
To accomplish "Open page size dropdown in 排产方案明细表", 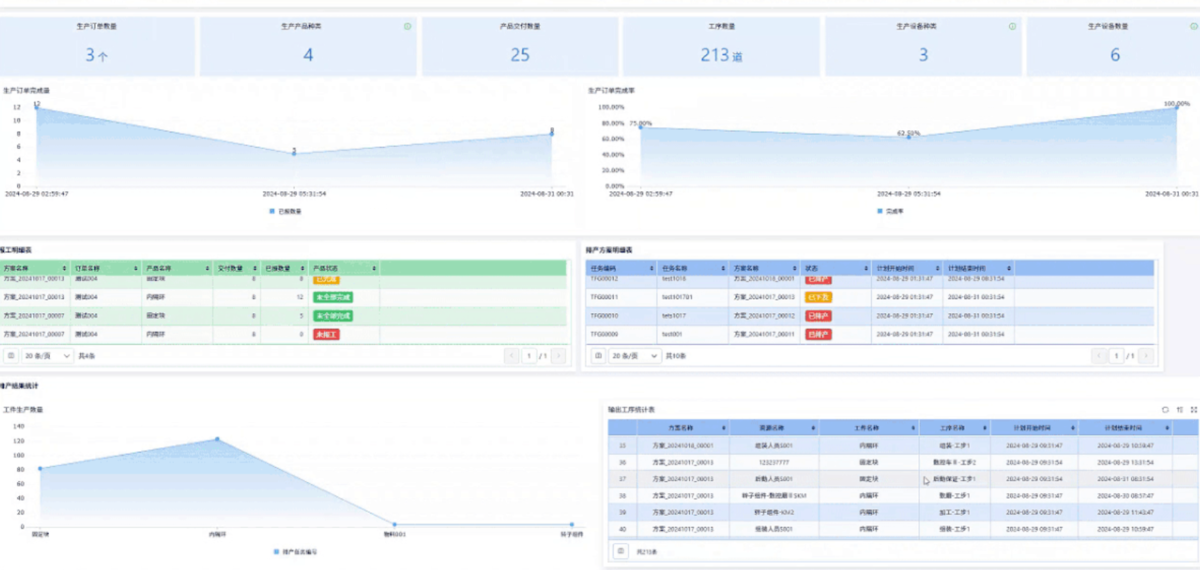I will point(635,356).
